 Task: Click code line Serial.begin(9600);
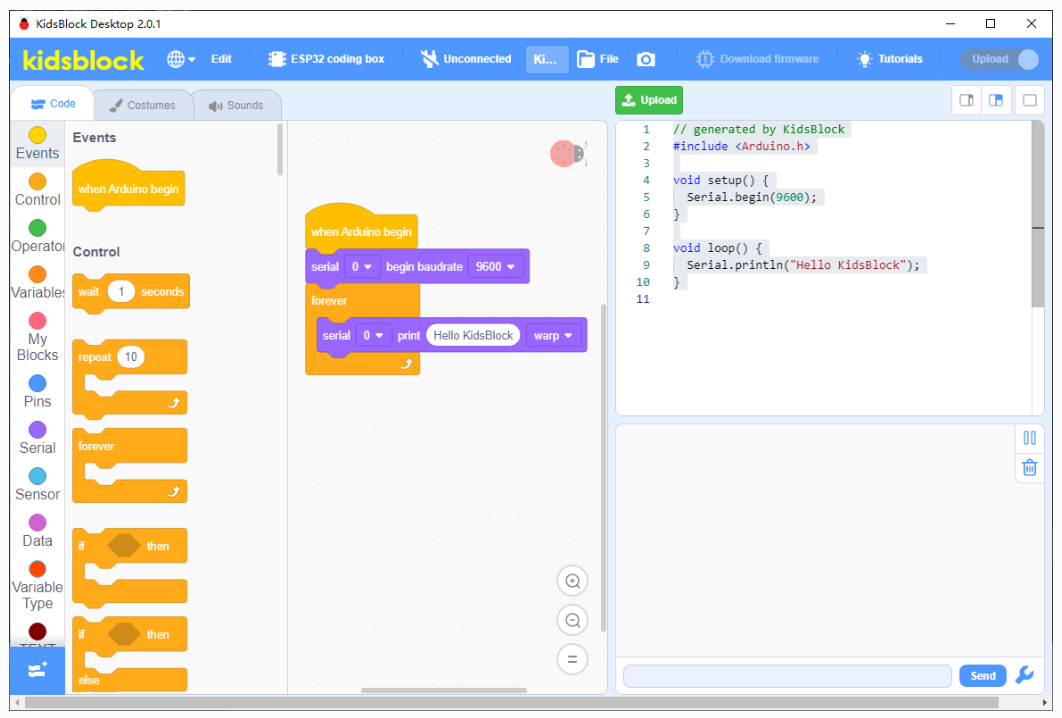pyautogui.click(x=751, y=197)
